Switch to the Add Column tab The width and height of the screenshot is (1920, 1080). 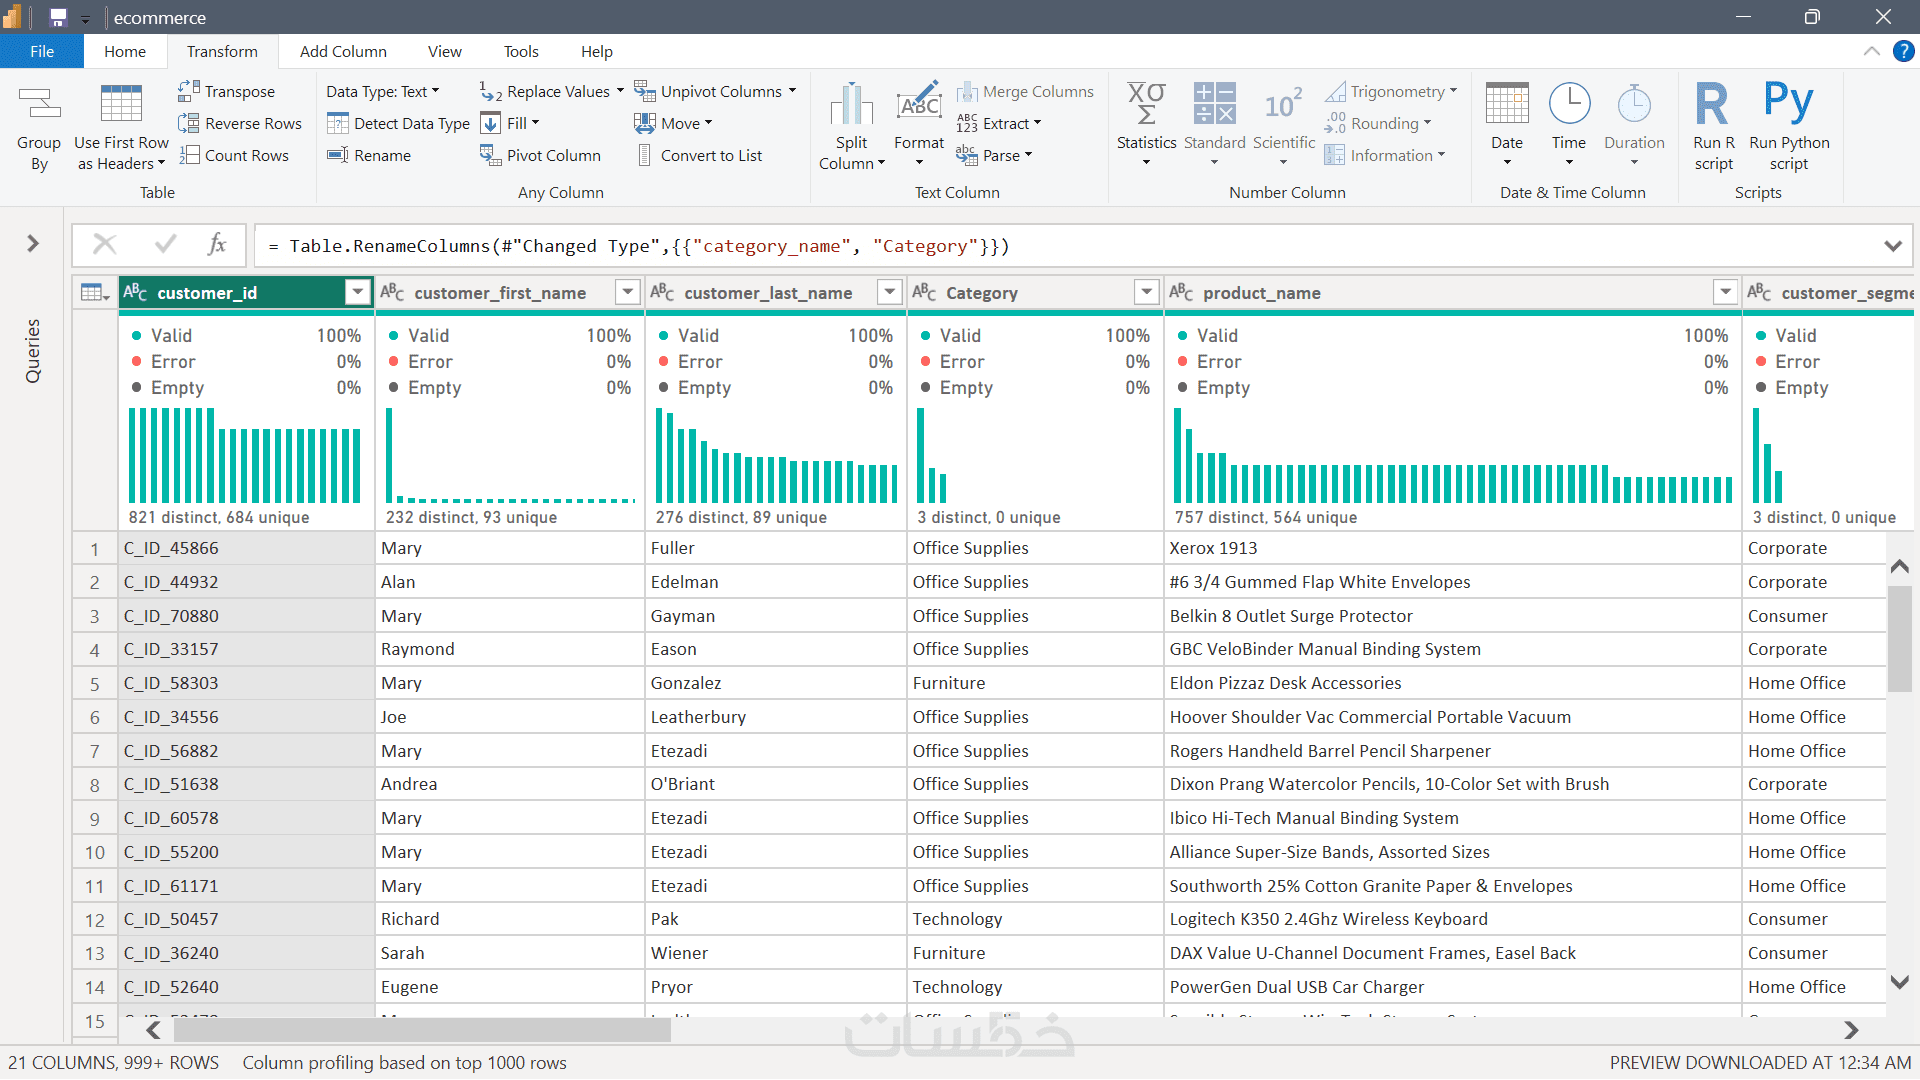pyautogui.click(x=343, y=51)
